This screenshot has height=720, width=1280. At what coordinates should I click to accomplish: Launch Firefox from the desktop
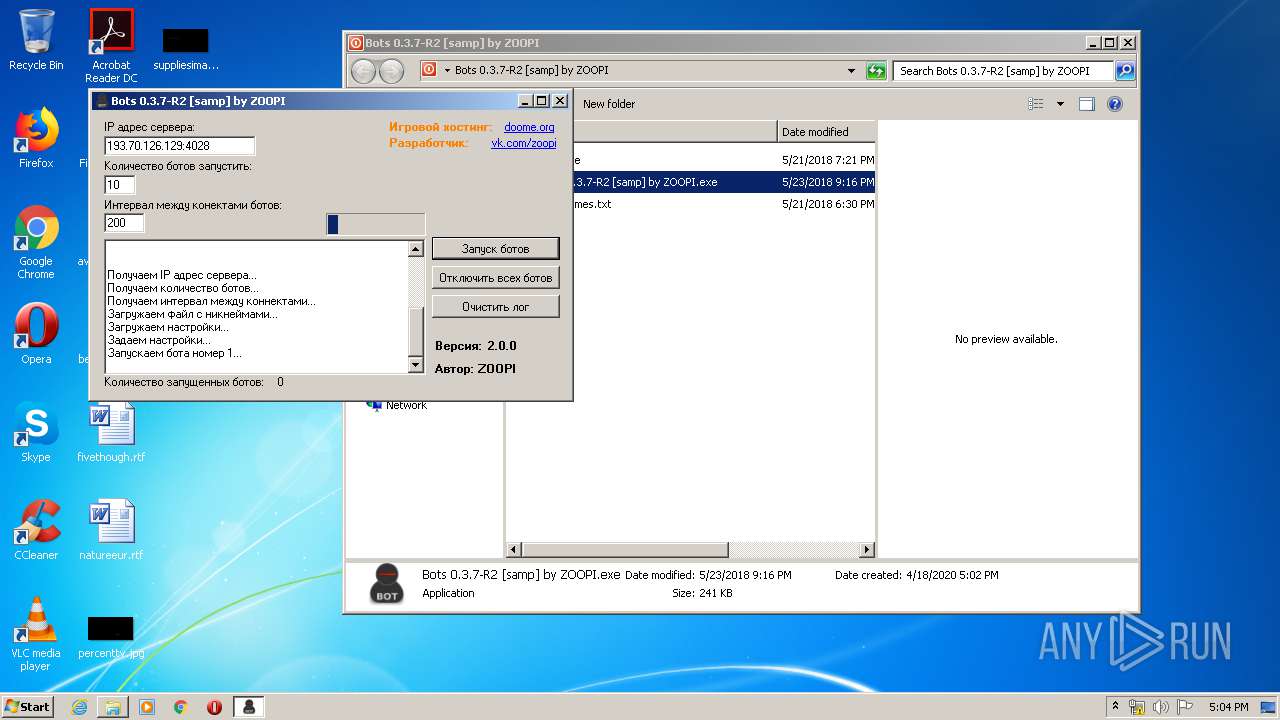(x=36, y=138)
